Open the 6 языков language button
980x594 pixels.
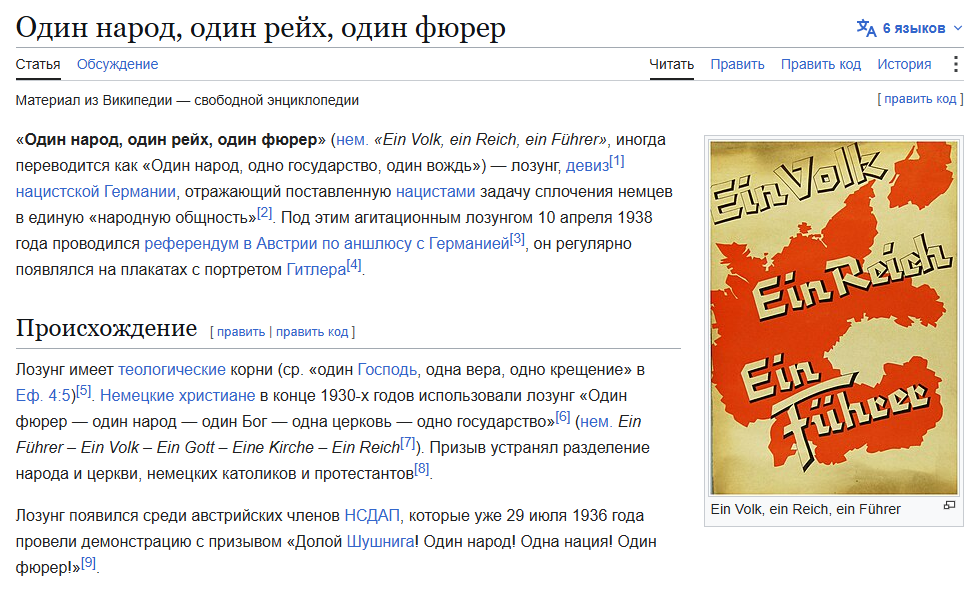[909, 28]
